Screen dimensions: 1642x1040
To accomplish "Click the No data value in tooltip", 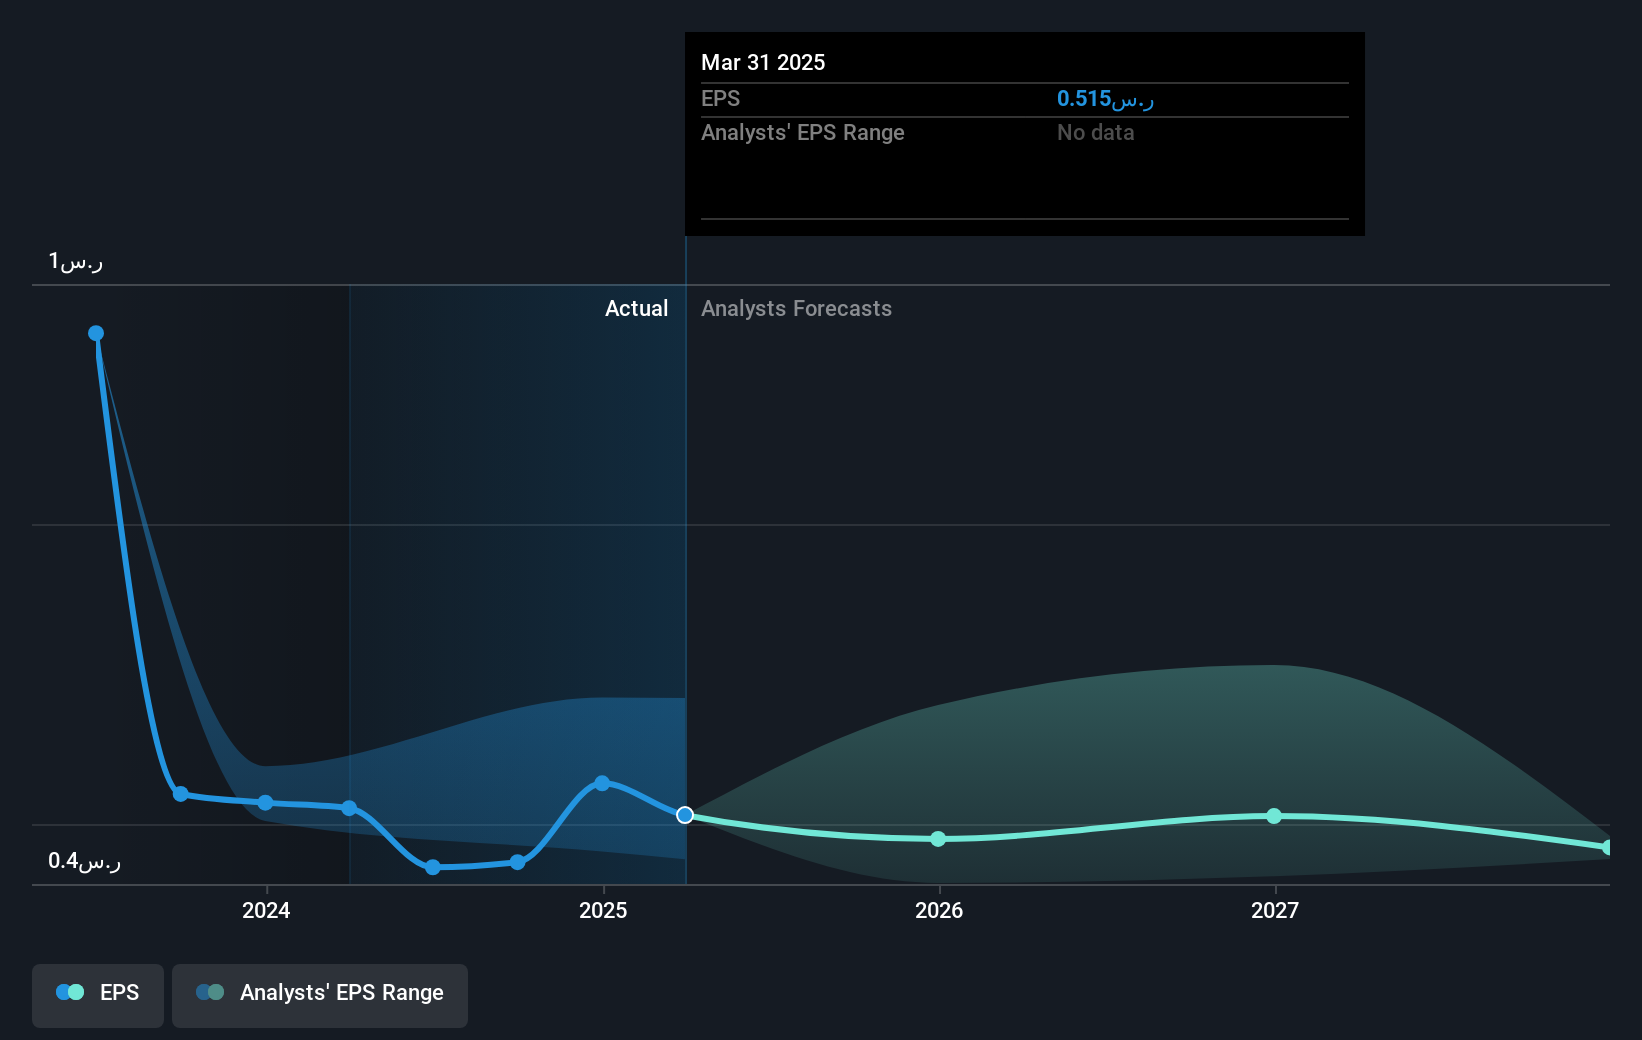I will [x=1095, y=133].
